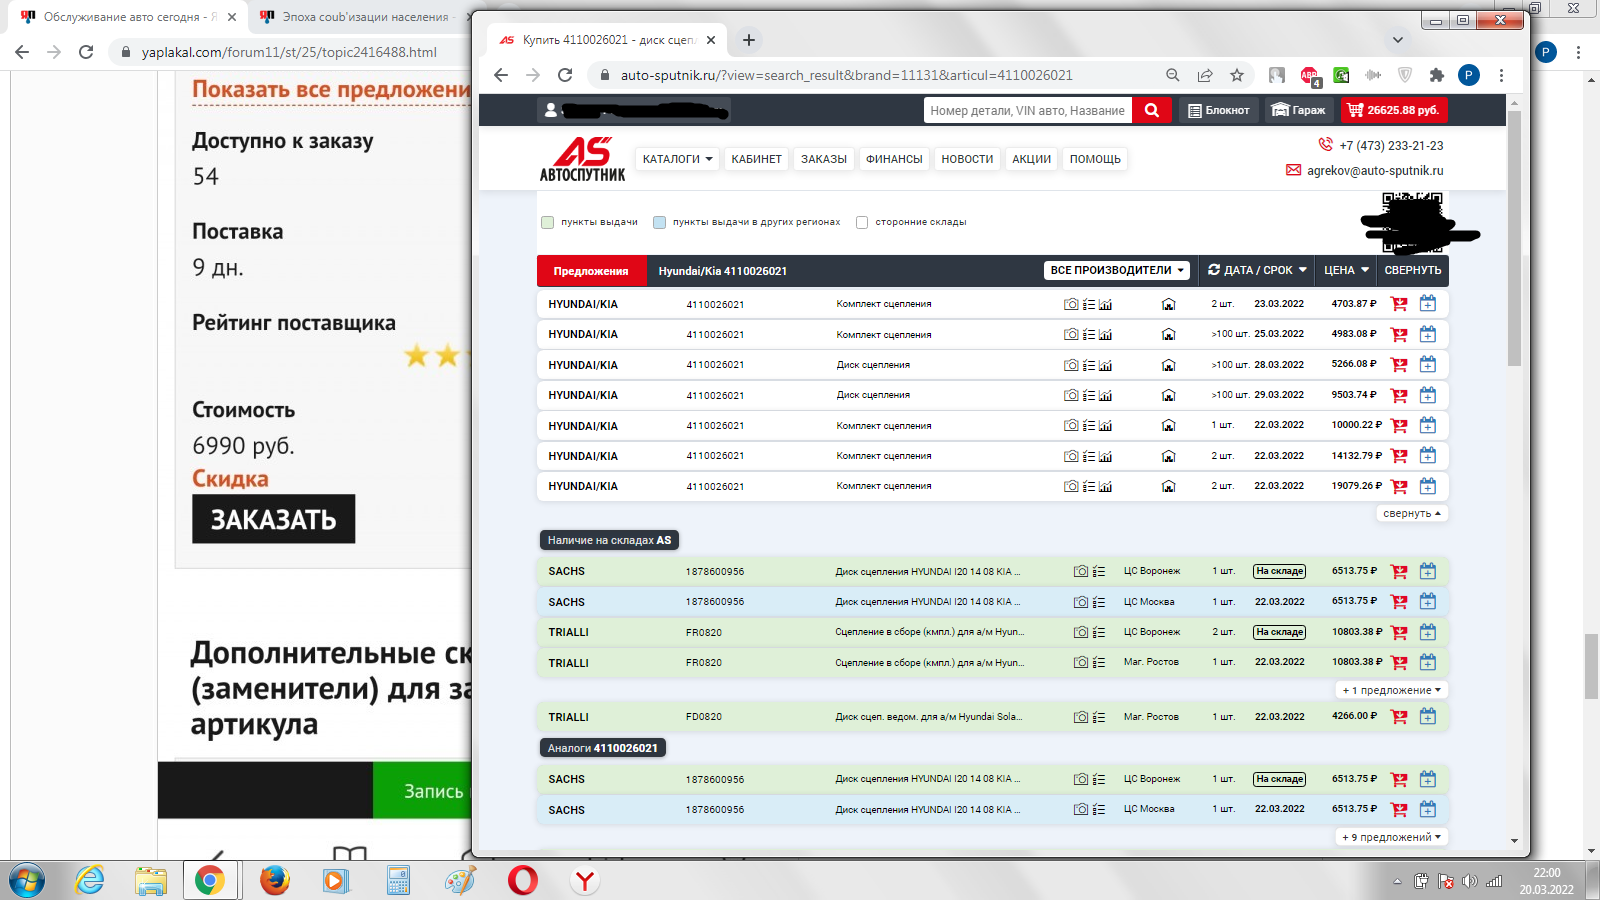This screenshot has width=1600, height=900.
Task: Expand '+ 9 предложений' under SACHS analogs
Action: point(1392,837)
